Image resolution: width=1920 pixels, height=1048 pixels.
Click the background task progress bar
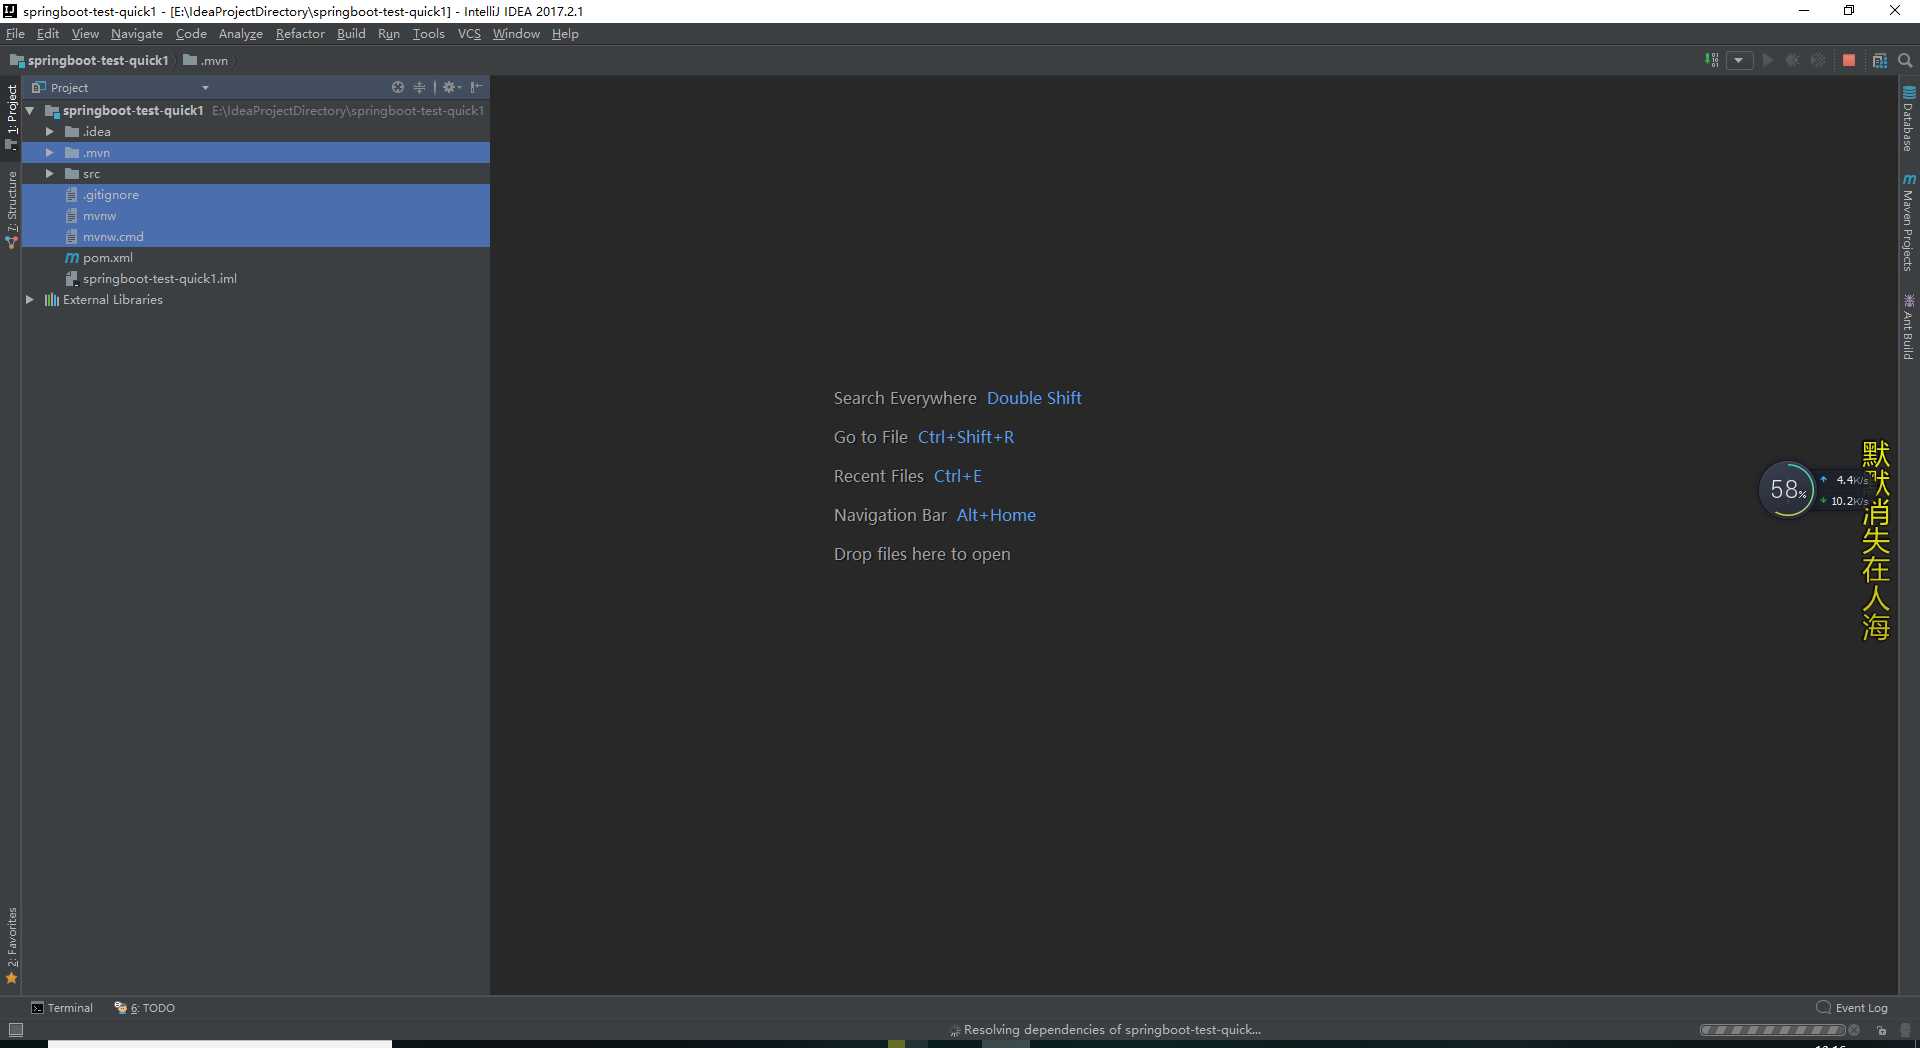pos(1772,1029)
